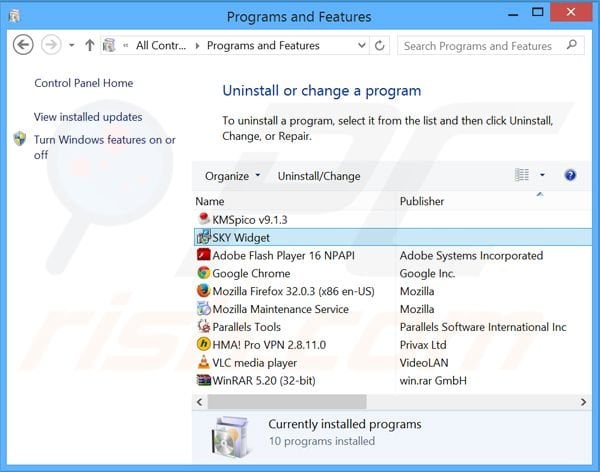Click the win.rar GmbH publisher cell
This screenshot has width=600, height=472.
tap(433, 381)
